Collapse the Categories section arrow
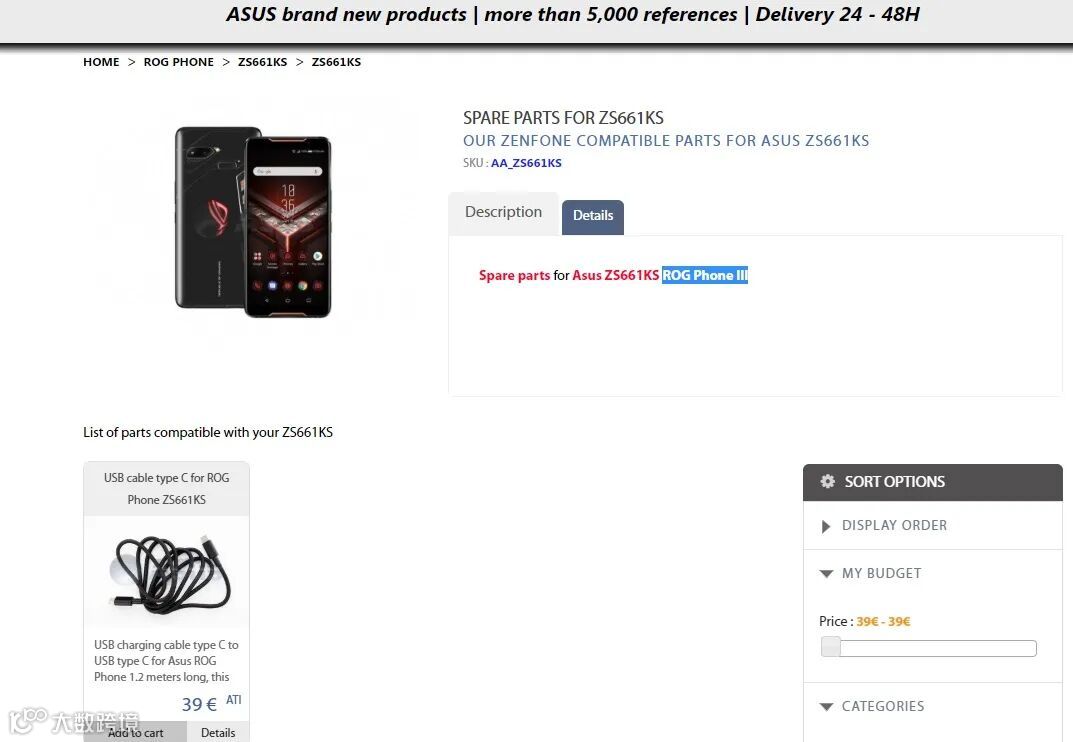This screenshot has height=742, width=1073. coord(826,706)
